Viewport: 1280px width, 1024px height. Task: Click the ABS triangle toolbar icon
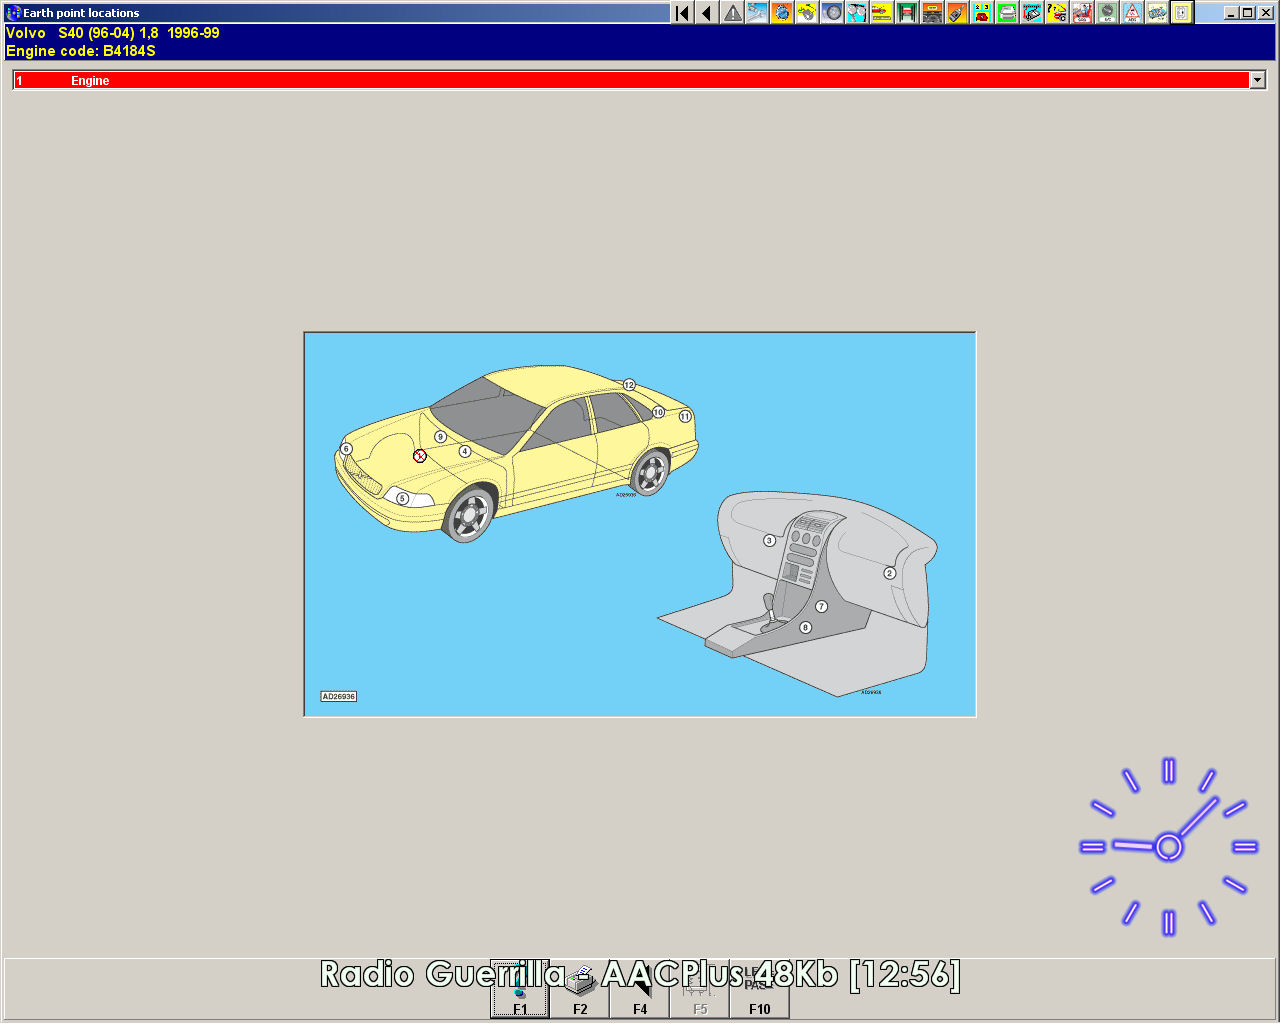coord(1132,13)
